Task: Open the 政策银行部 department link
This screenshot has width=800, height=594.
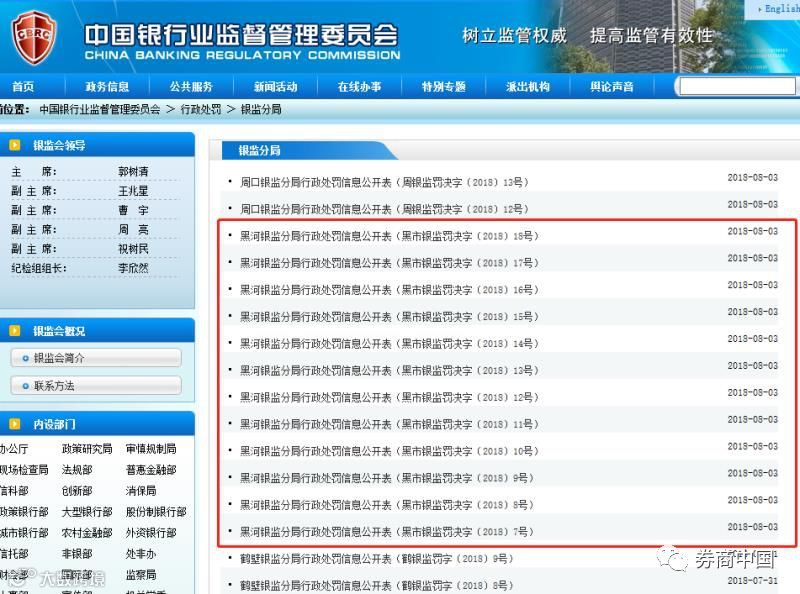Action: pos(24,512)
